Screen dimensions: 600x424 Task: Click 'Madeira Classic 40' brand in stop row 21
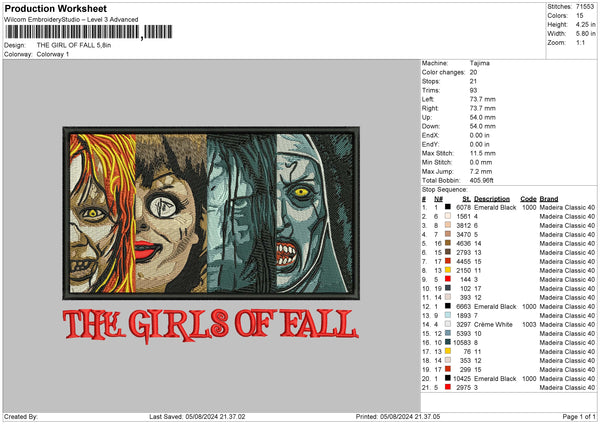(567, 388)
